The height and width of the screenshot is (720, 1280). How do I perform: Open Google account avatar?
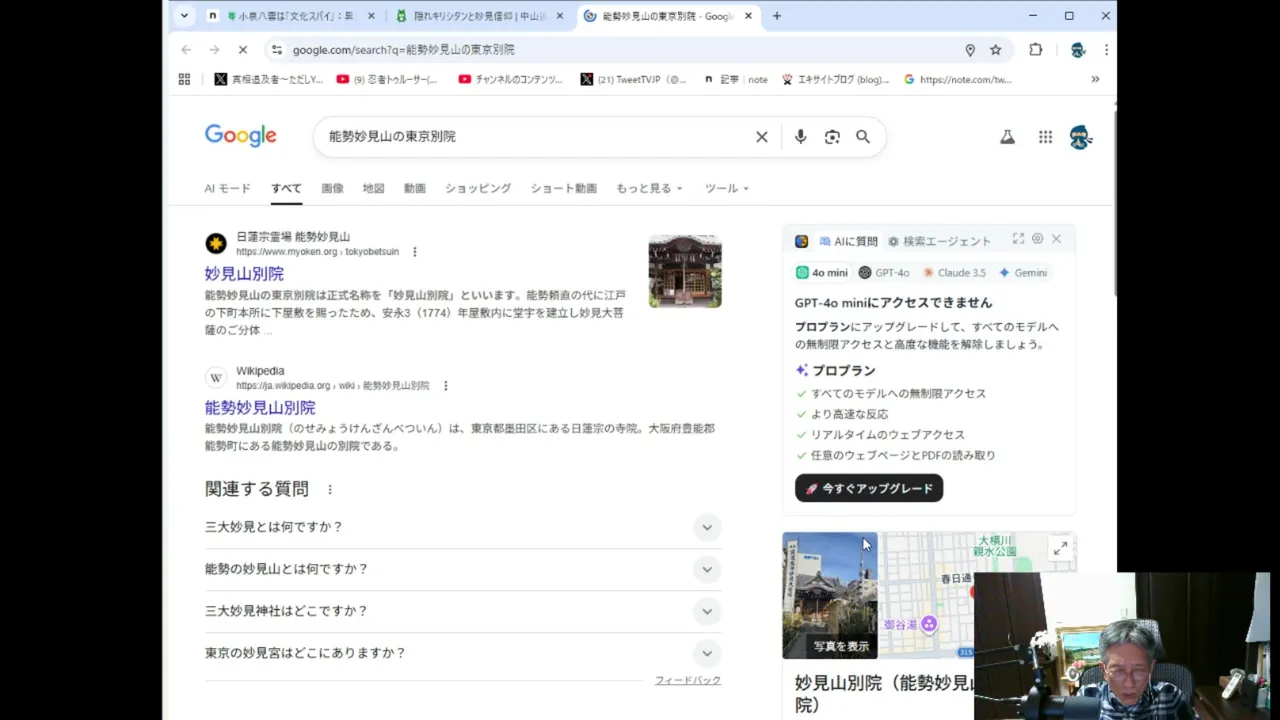1080,137
